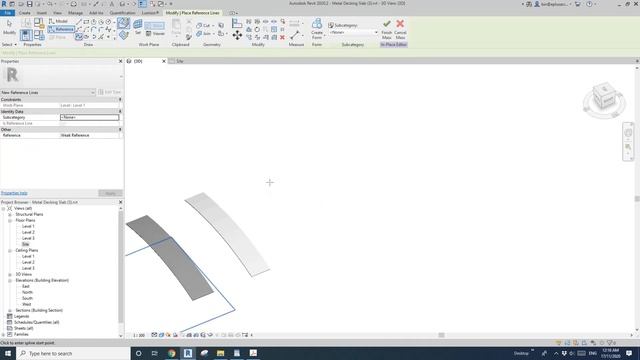Open the work plane Viewer
The width and height of the screenshot is (640, 360).
pyautogui.click(x=156, y=33)
